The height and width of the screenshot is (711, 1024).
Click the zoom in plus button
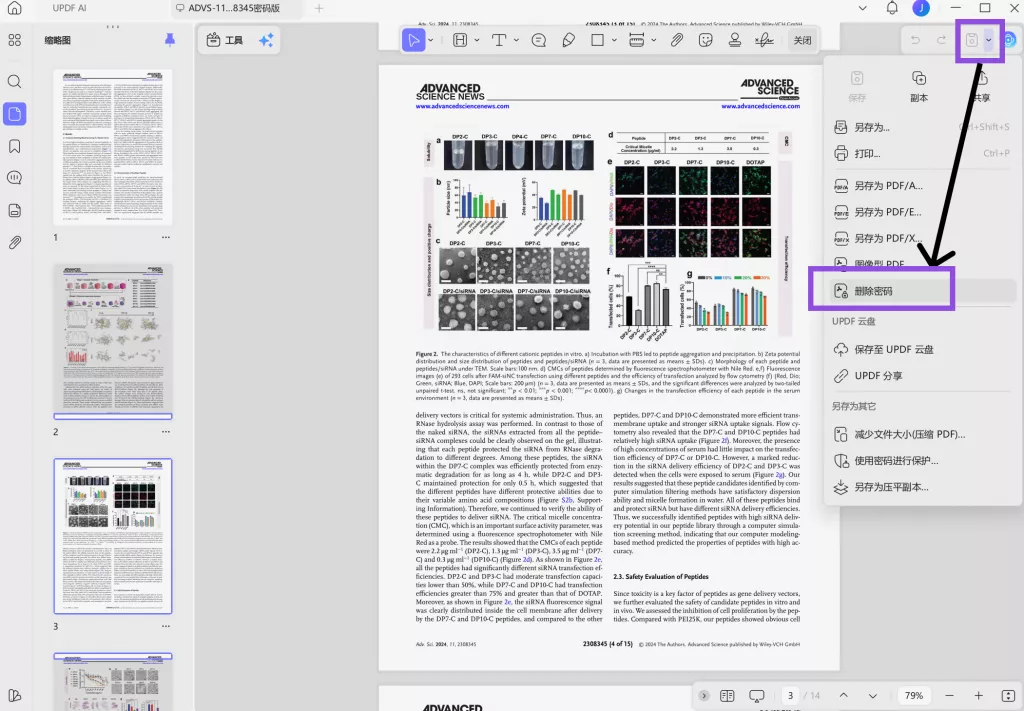pos(979,696)
